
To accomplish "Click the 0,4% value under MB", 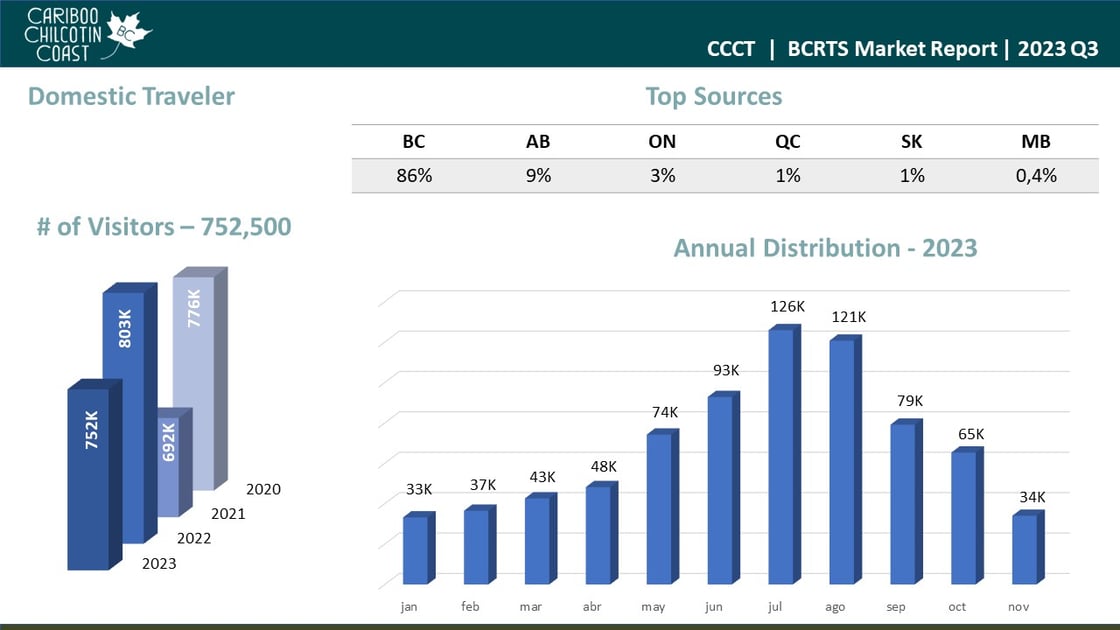I will [1035, 175].
